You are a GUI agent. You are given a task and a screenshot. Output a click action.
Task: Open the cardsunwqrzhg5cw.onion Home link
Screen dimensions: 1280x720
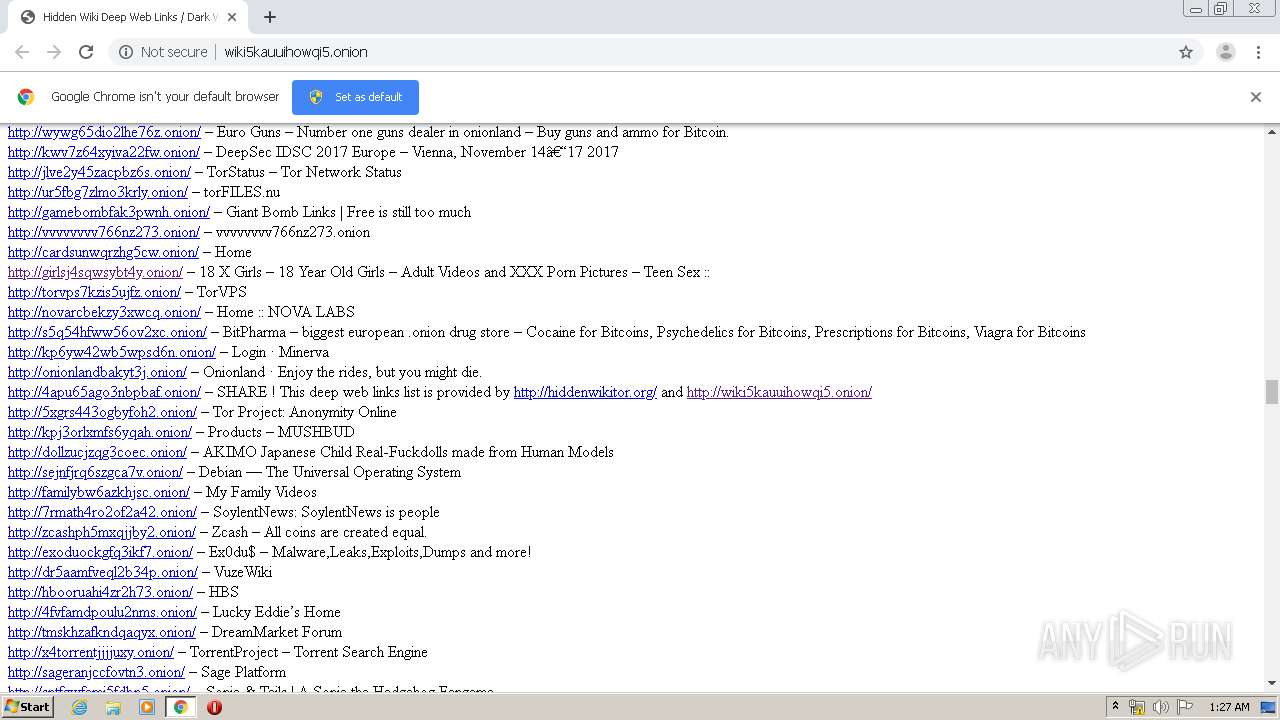pos(104,252)
